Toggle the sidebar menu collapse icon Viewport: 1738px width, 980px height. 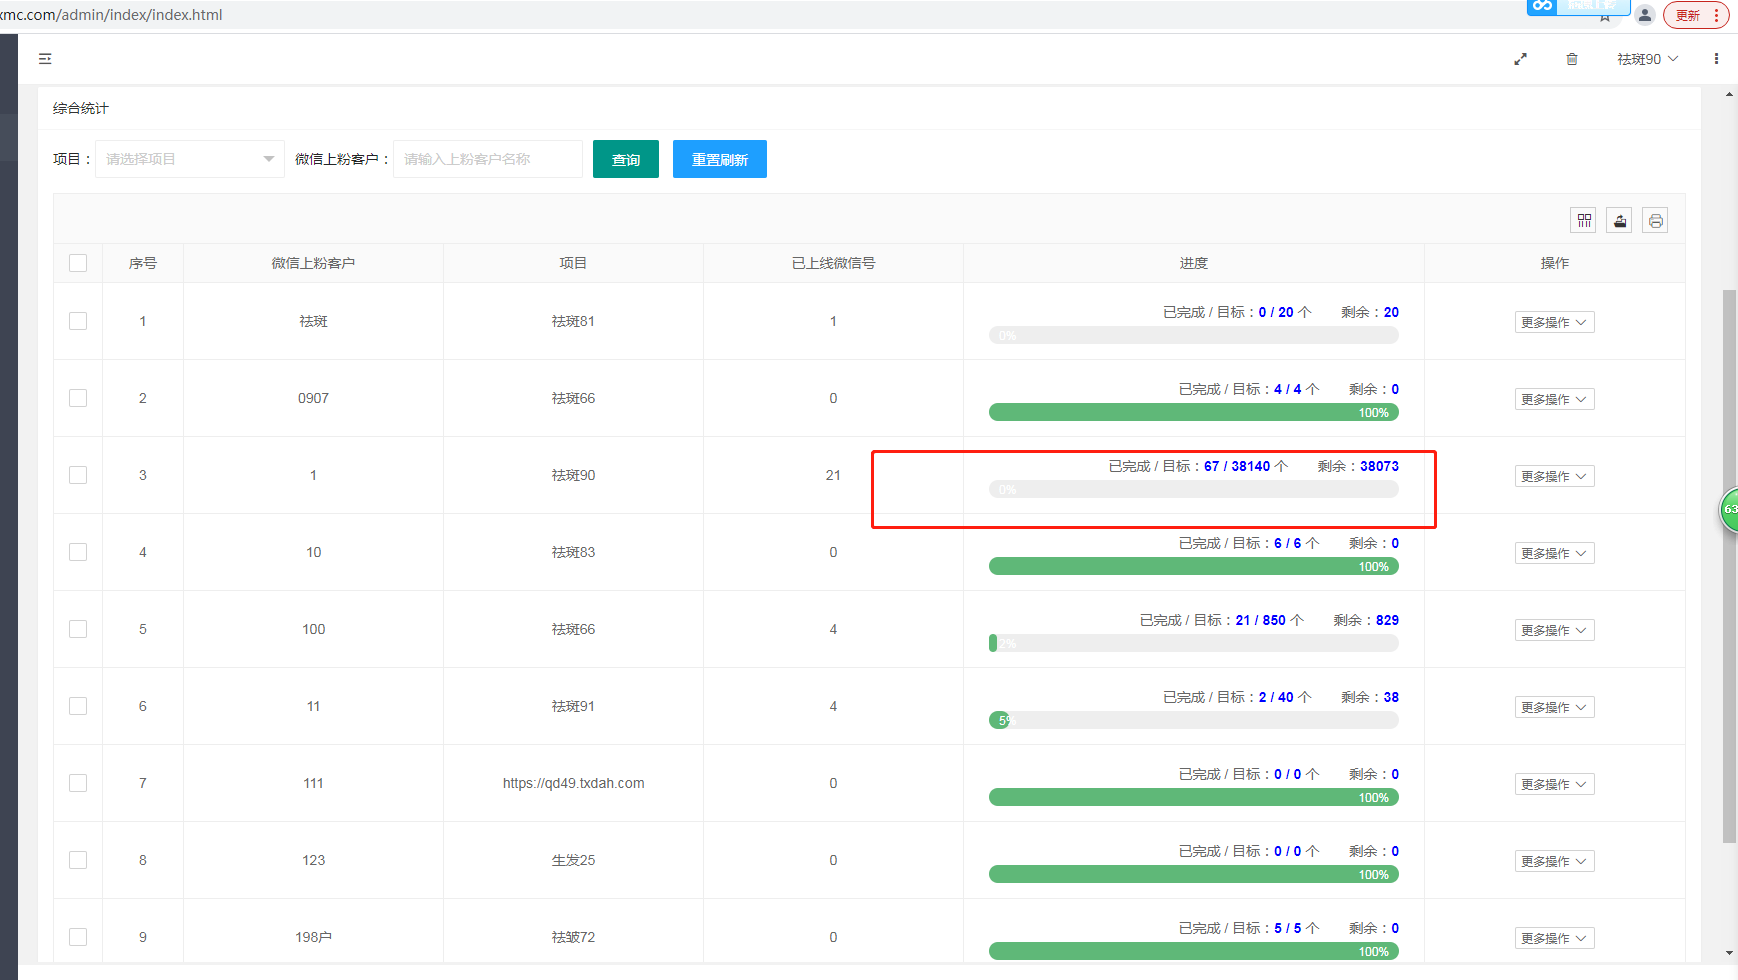(x=45, y=59)
